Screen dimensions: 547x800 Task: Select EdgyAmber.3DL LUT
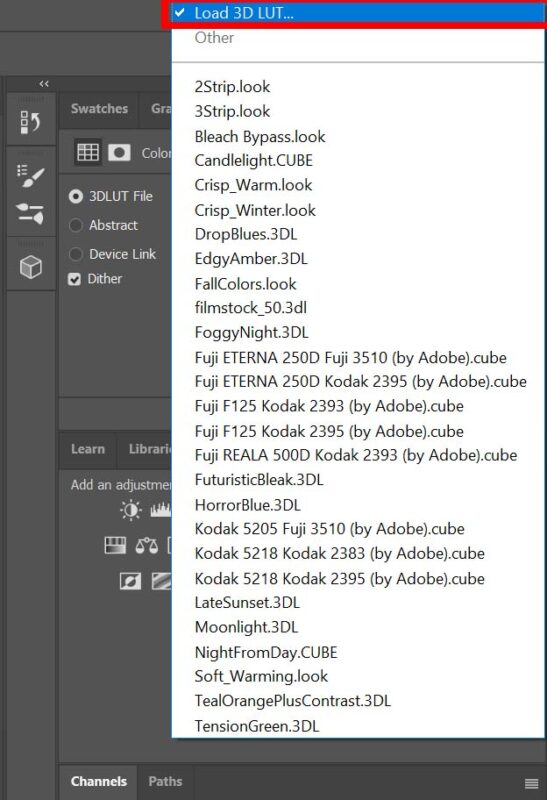click(358, 259)
